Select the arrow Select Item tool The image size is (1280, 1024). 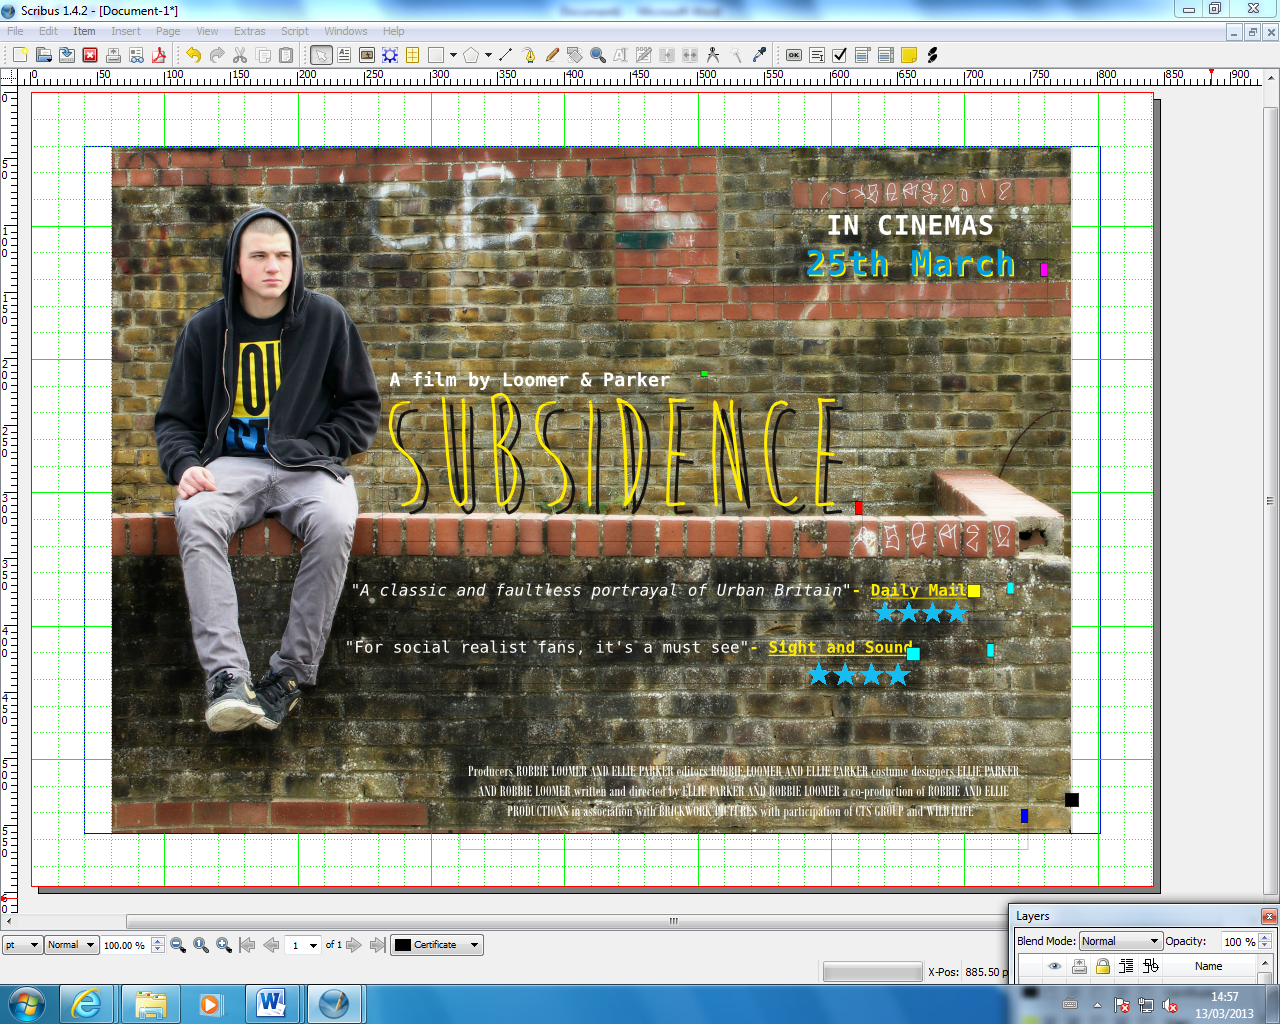(x=321, y=55)
